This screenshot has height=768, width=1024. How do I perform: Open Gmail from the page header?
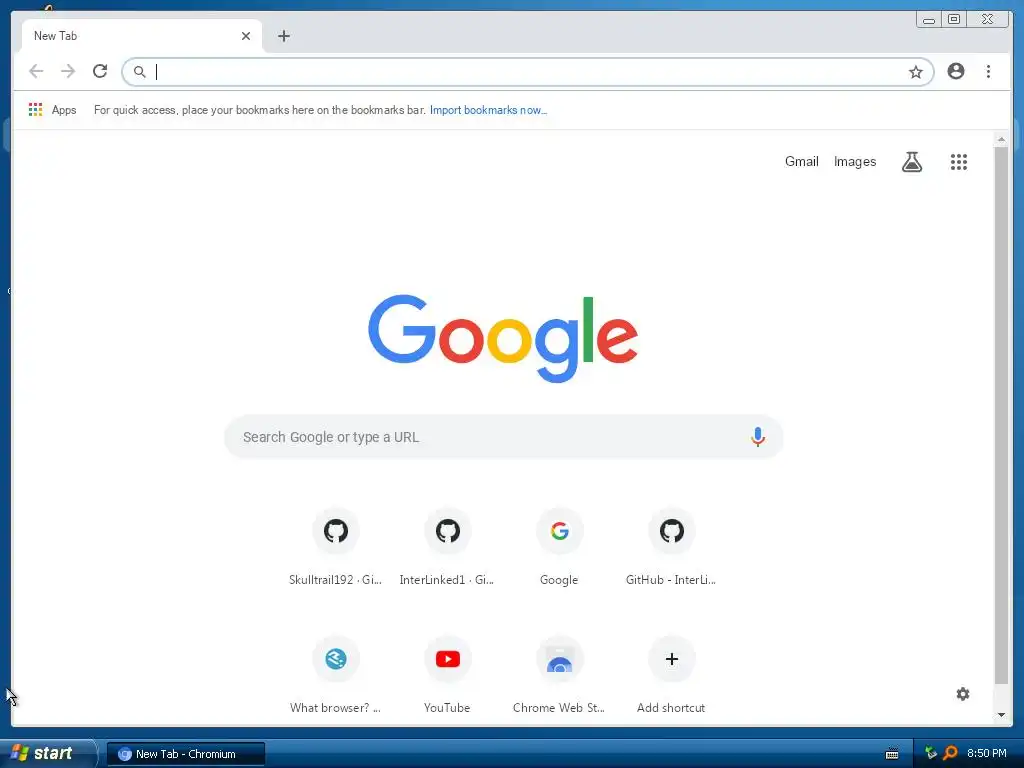coord(801,161)
